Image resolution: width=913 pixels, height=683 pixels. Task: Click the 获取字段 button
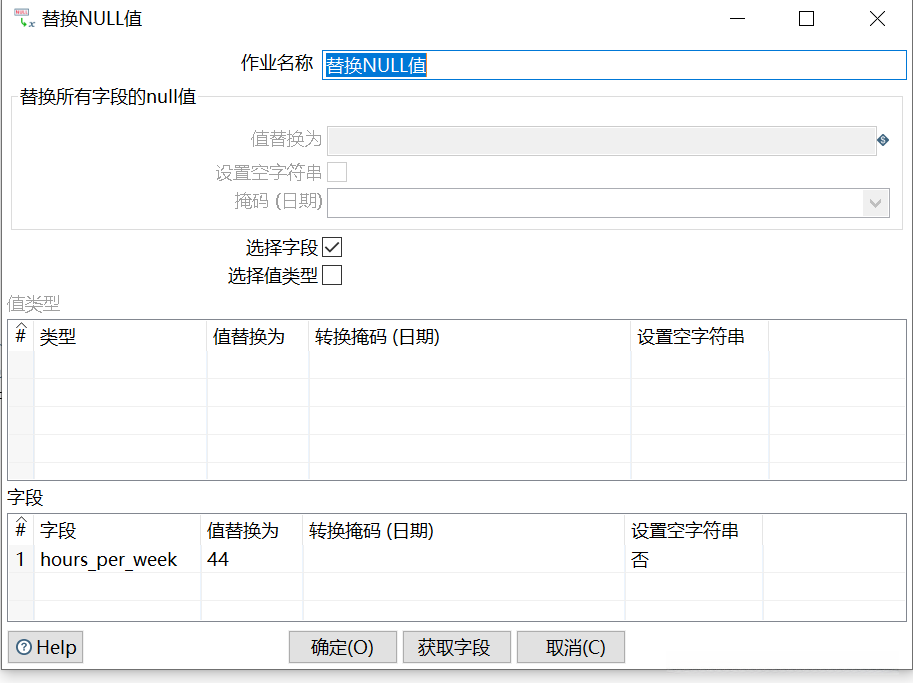click(456, 647)
